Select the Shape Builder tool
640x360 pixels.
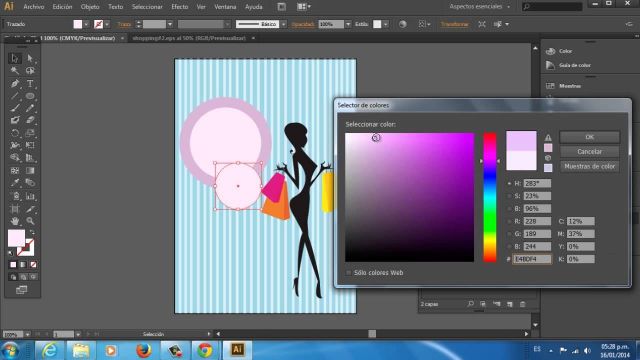click(15, 158)
